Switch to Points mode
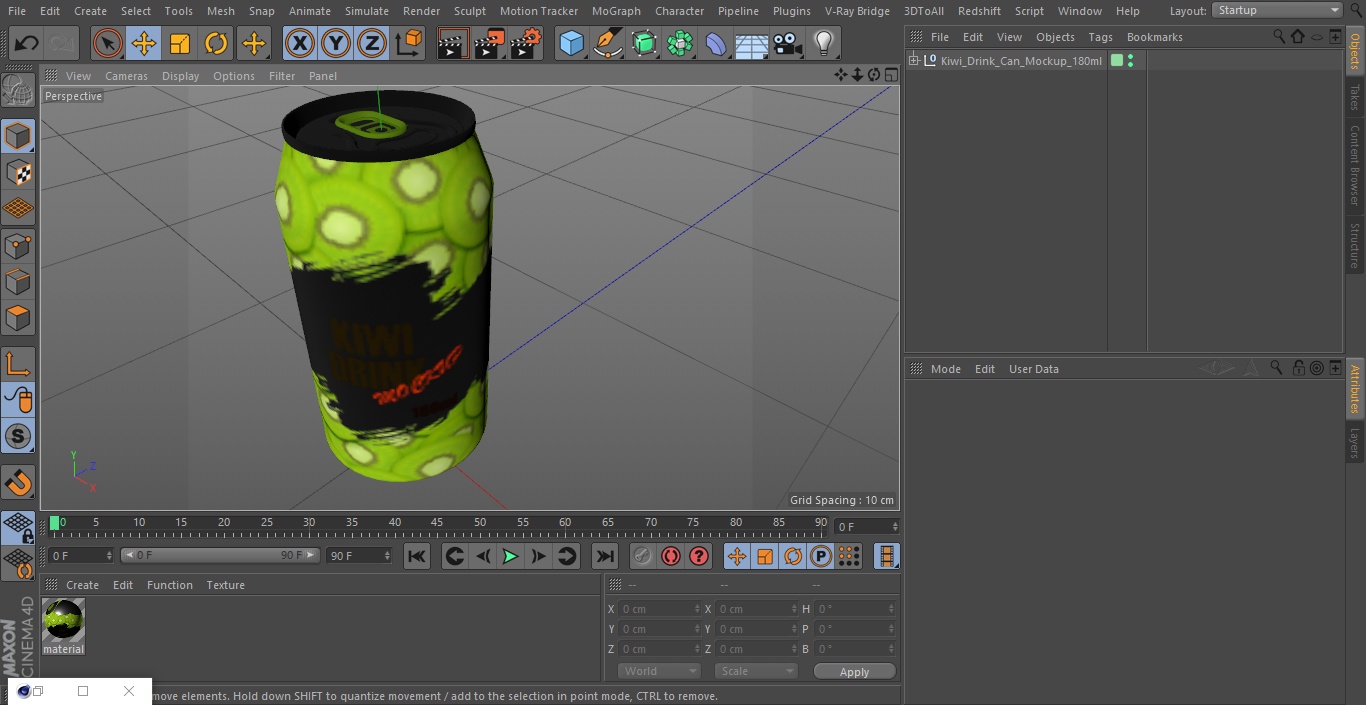The height and width of the screenshot is (705, 1366). [18, 245]
